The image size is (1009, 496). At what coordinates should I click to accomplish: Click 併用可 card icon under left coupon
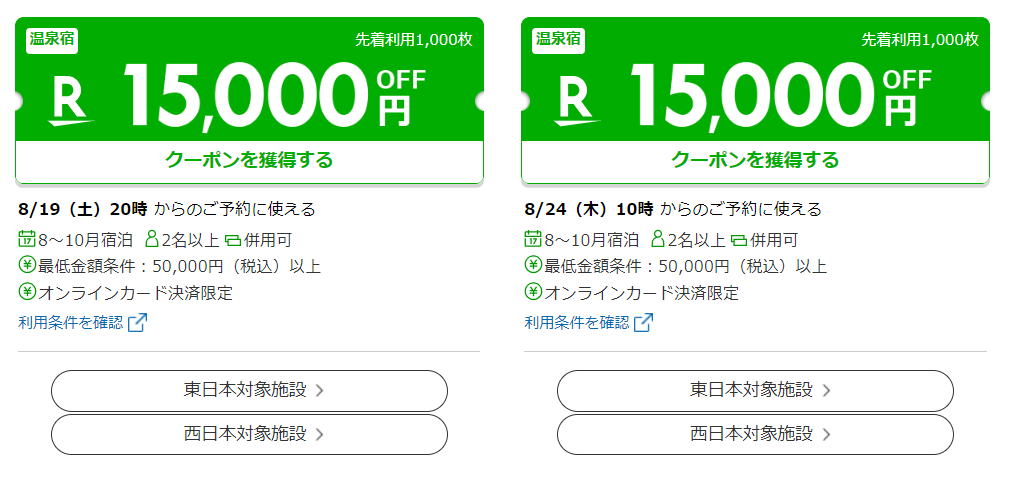[x=233, y=241]
